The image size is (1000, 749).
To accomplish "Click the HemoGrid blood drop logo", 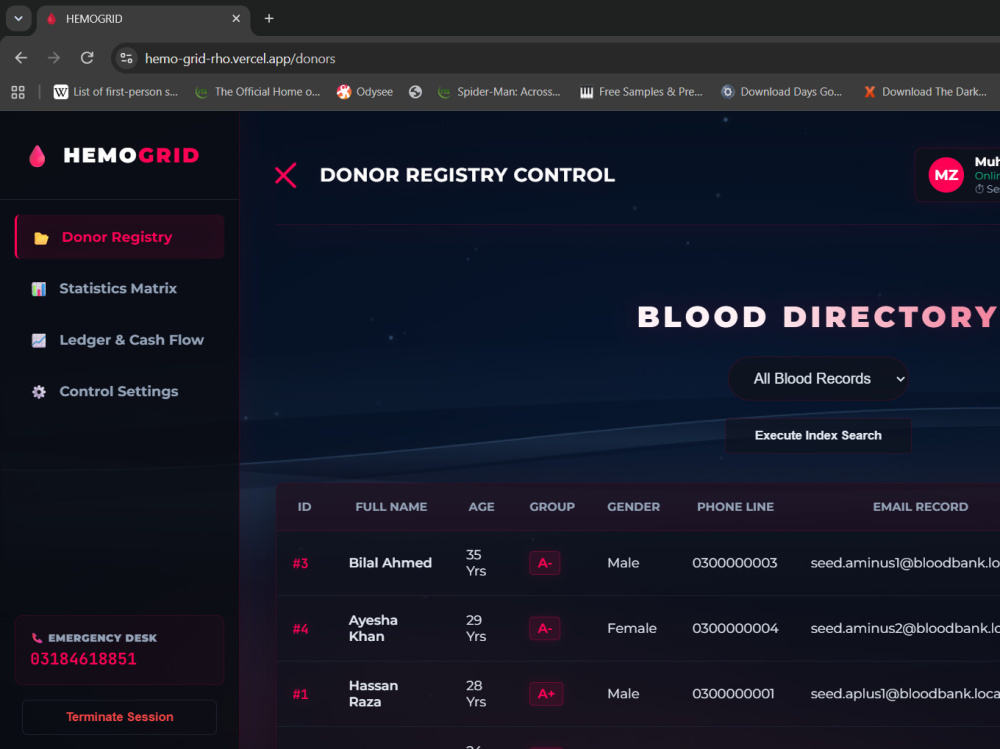I will [38, 156].
